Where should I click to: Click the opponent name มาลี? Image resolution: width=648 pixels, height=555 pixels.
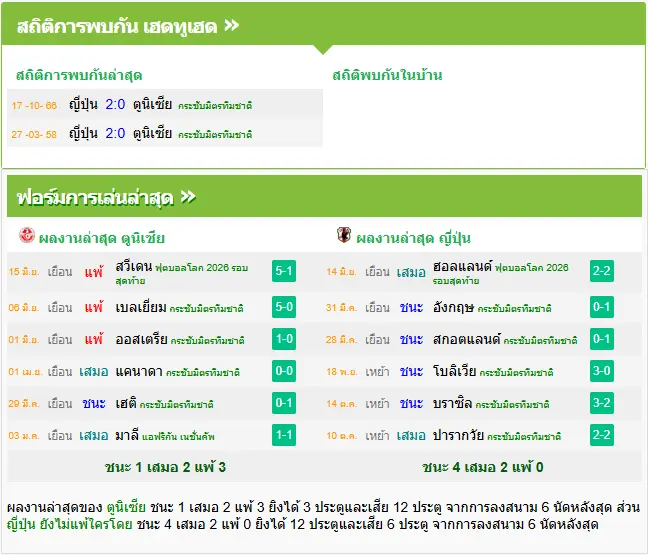127,436
